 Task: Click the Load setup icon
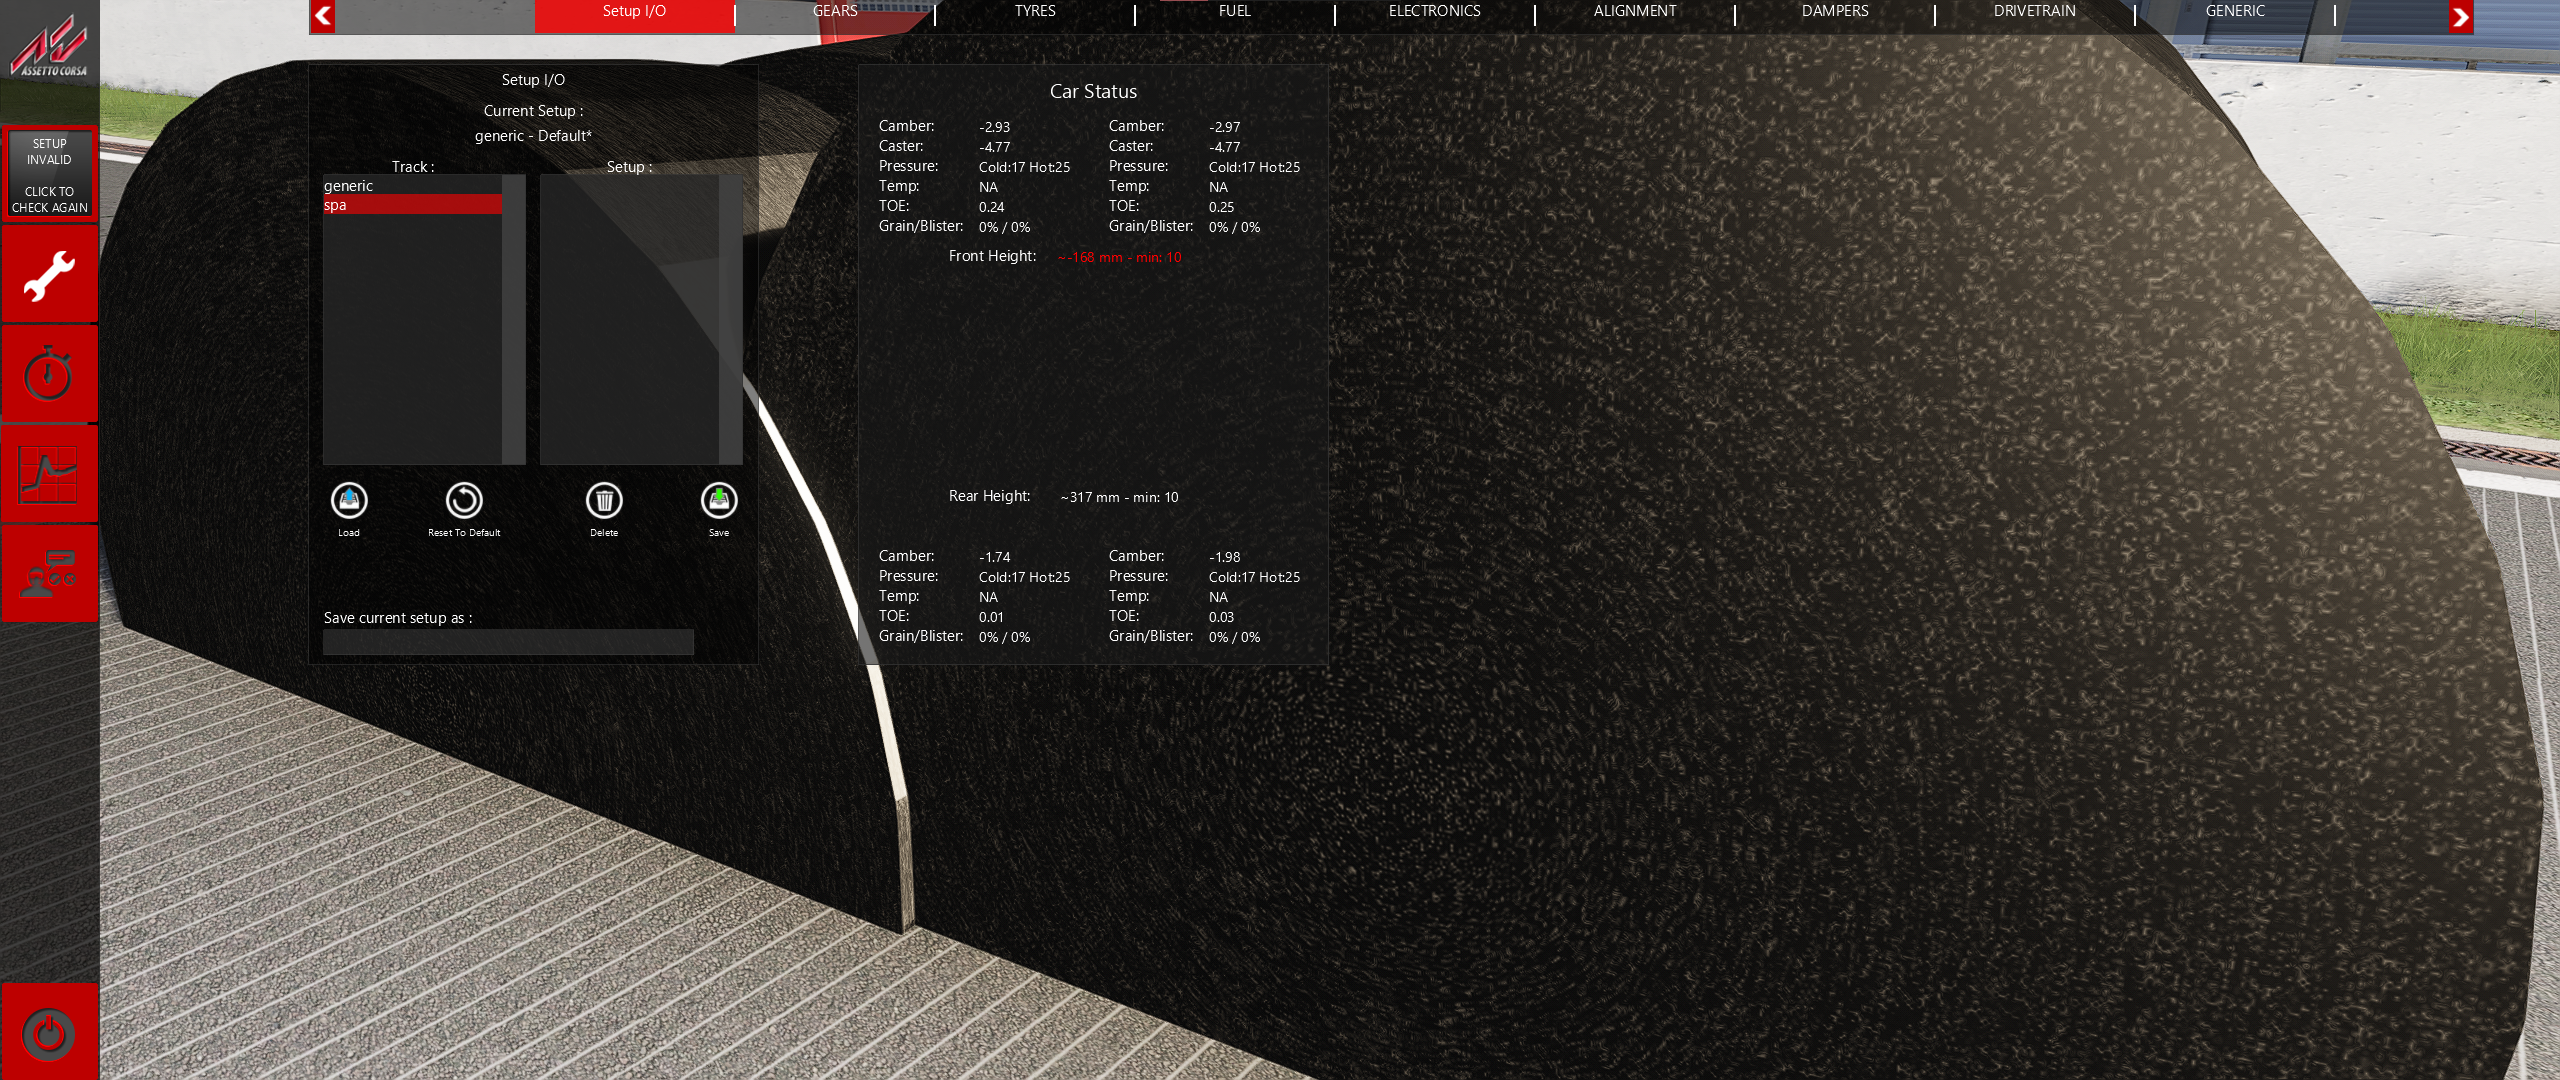[x=349, y=501]
